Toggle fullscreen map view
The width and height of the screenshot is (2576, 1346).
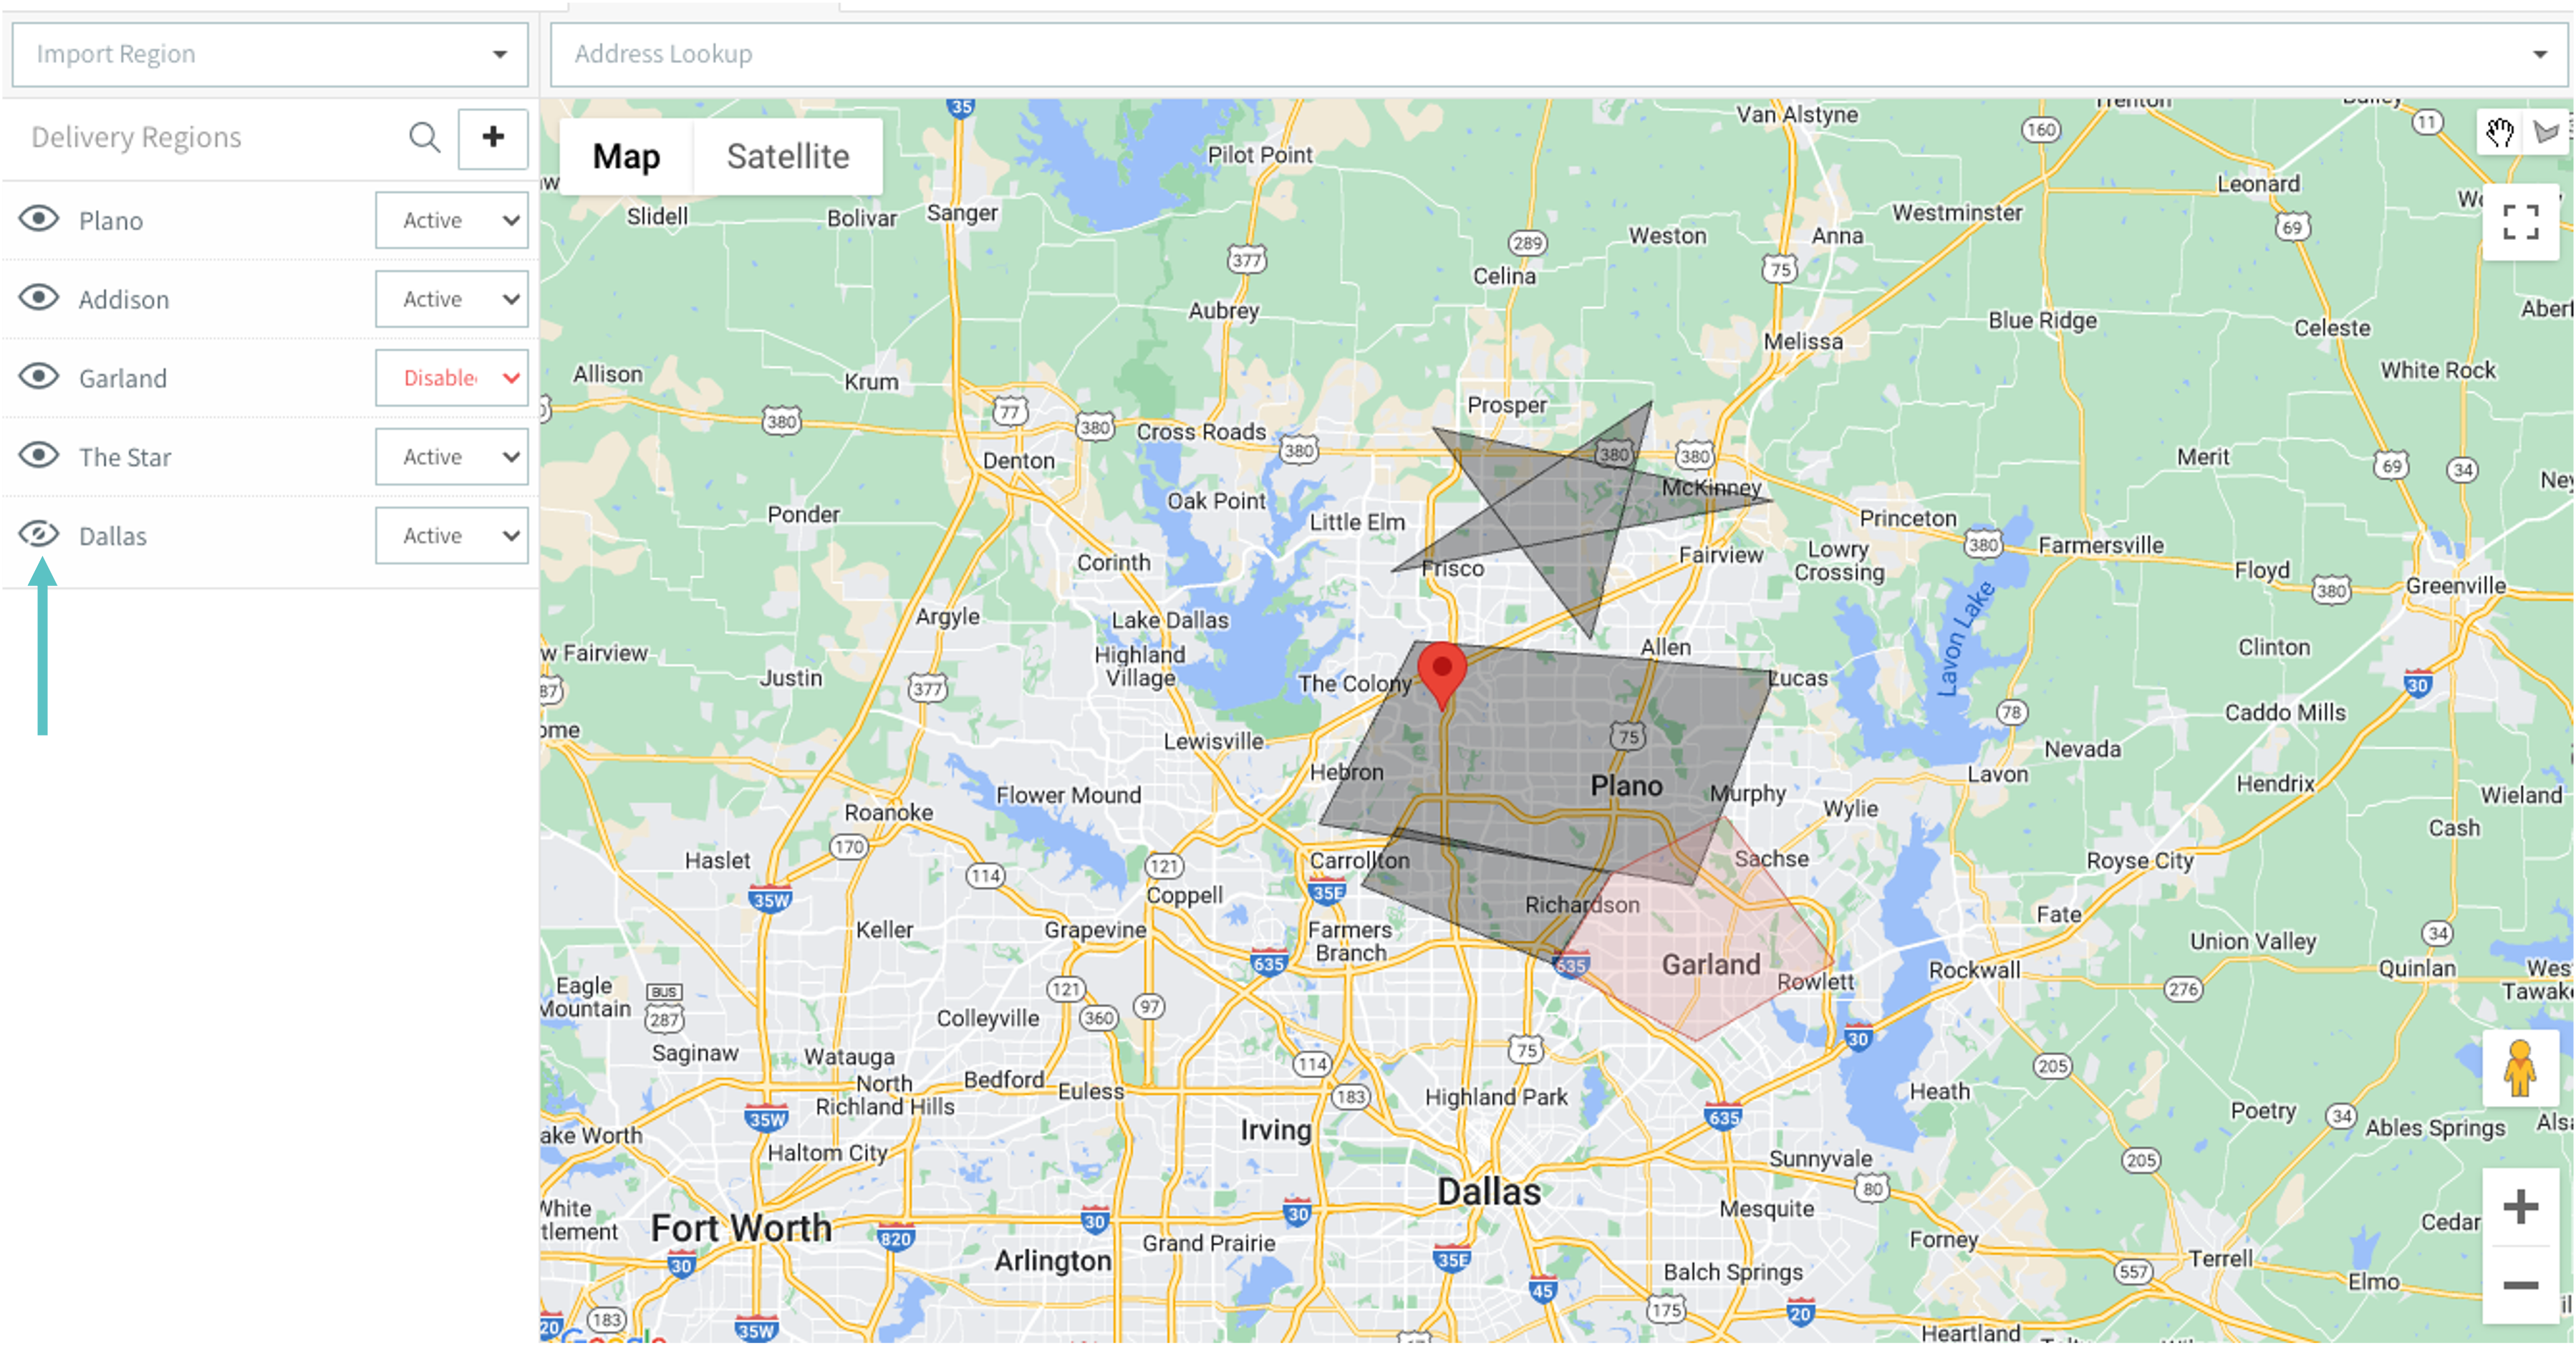[x=2520, y=222]
